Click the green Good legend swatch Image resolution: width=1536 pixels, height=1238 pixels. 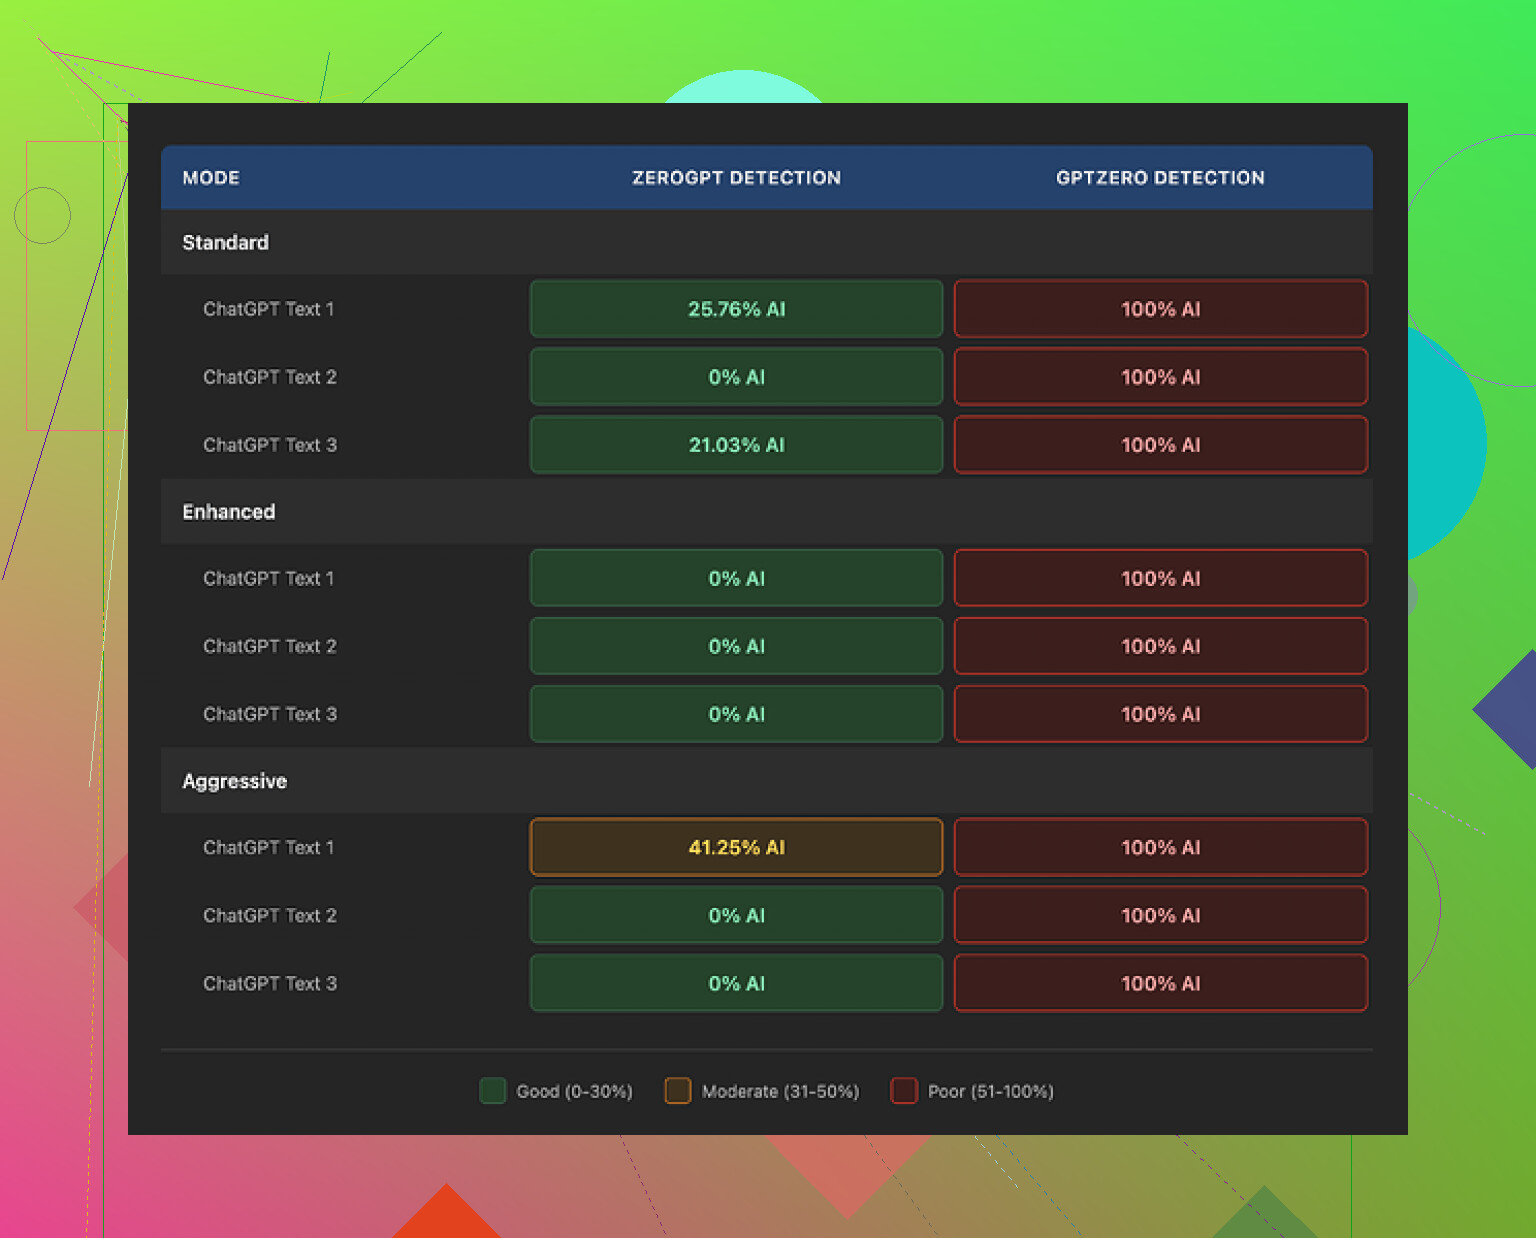pyautogui.click(x=493, y=1091)
